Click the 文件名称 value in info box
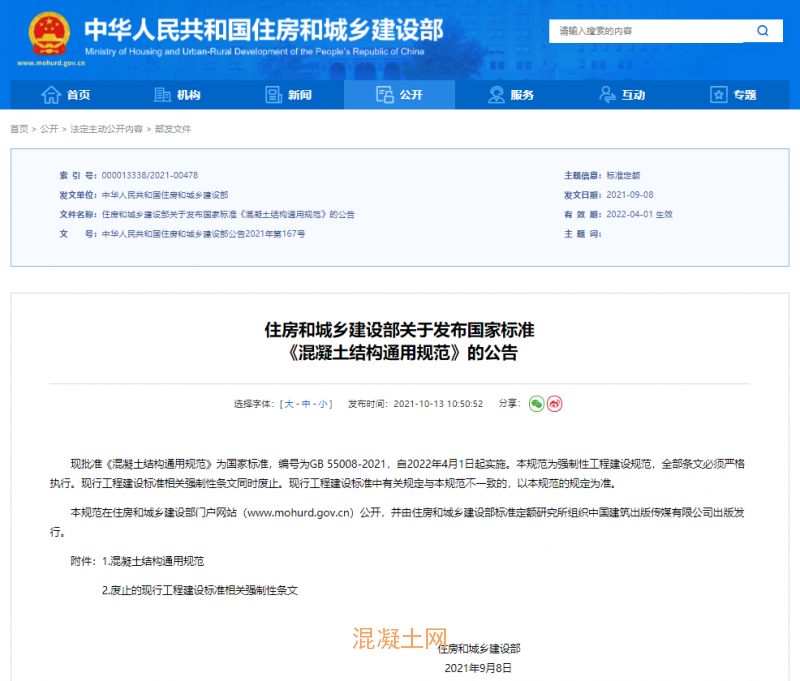Screen dimensions: 800x681 click(228, 214)
